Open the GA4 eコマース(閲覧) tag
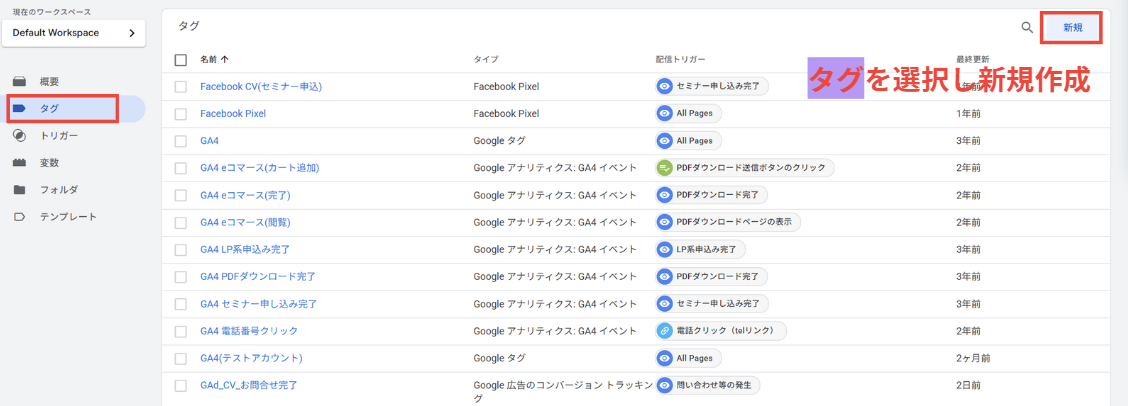 point(245,222)
